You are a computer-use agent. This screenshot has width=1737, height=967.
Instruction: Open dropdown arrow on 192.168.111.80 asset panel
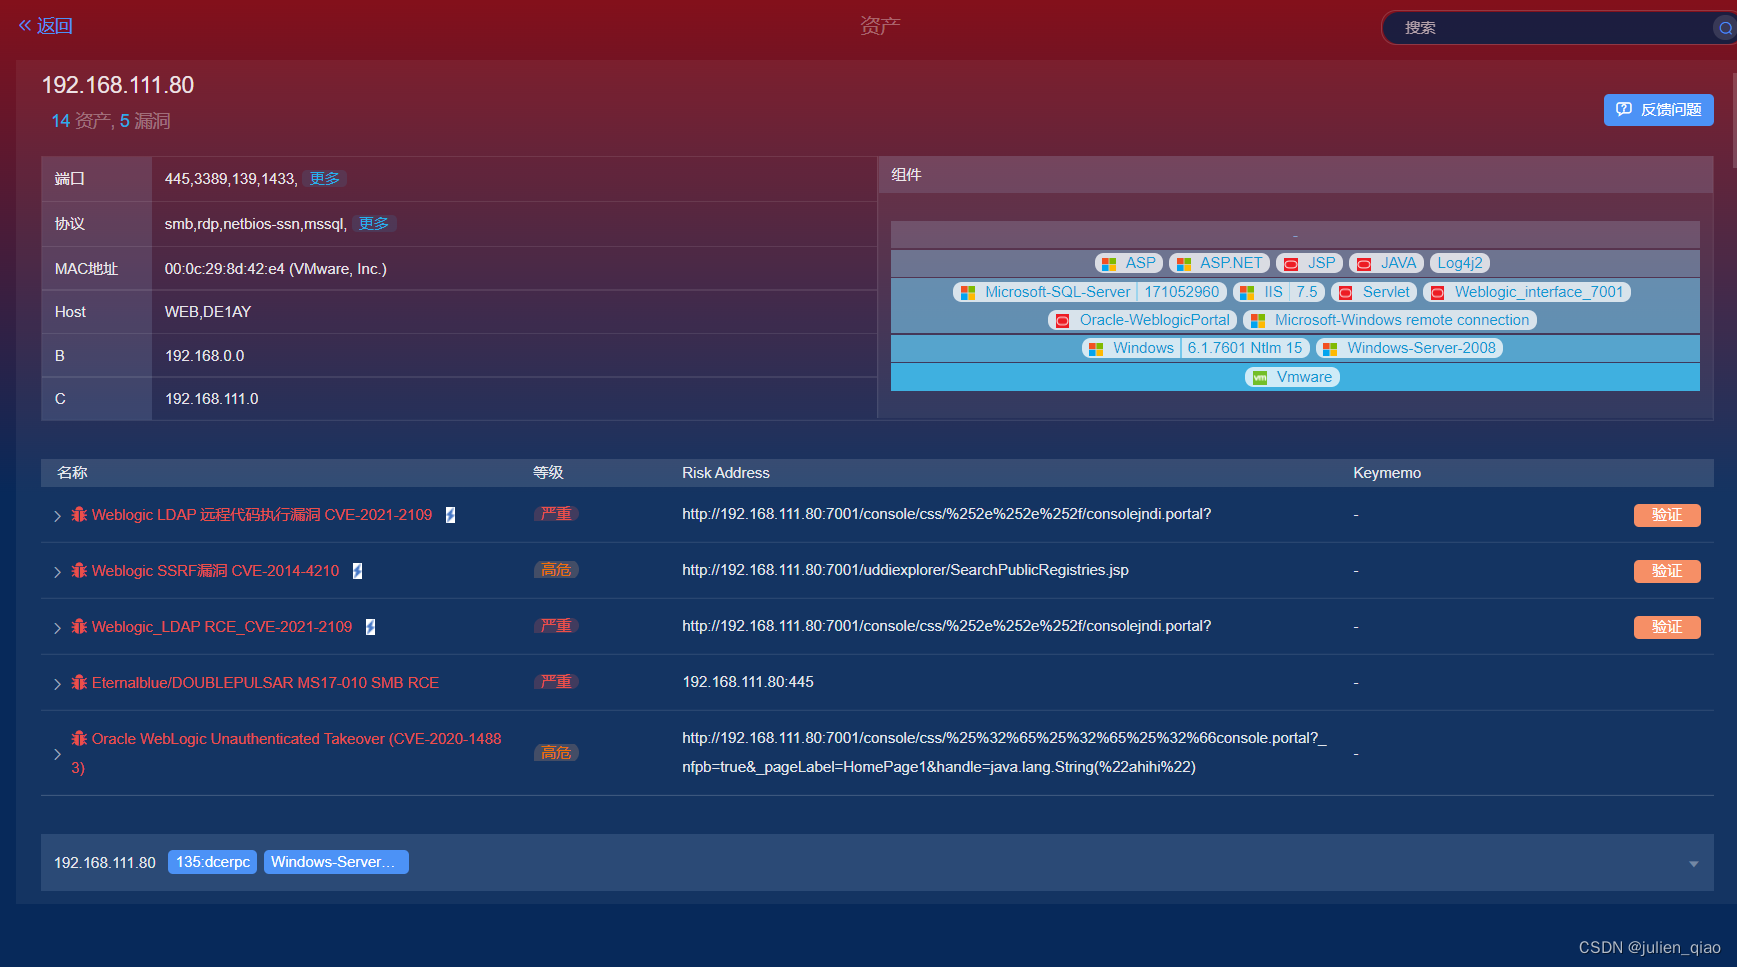coord(1693,864)
